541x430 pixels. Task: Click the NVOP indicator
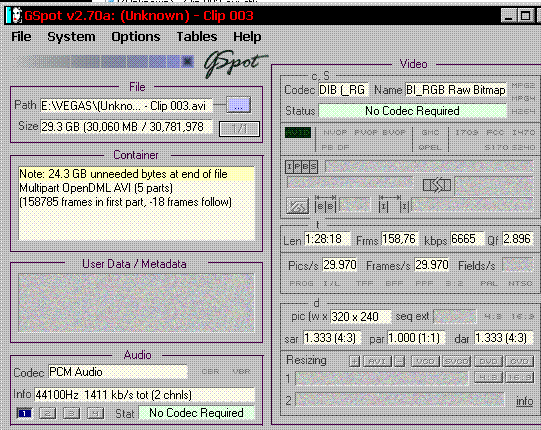tap(335, 133)
